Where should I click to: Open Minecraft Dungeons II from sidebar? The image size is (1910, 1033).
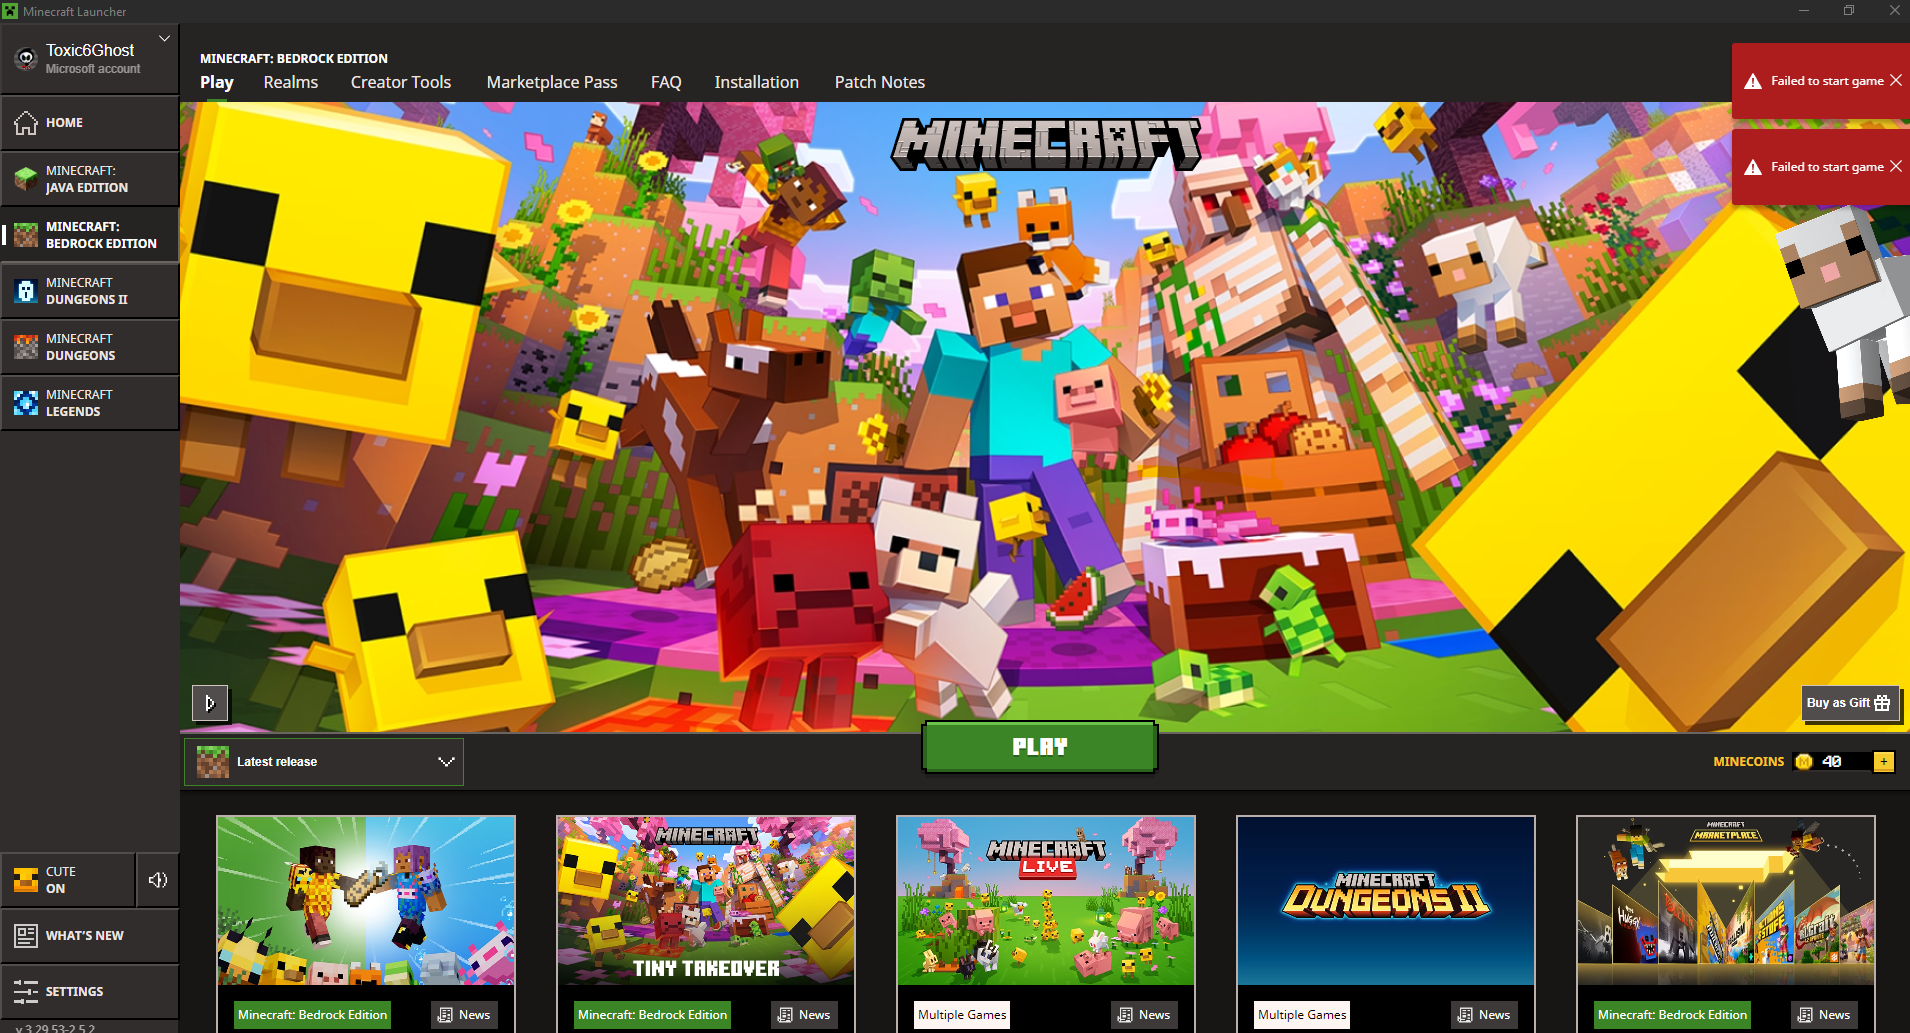coord(90,291)
